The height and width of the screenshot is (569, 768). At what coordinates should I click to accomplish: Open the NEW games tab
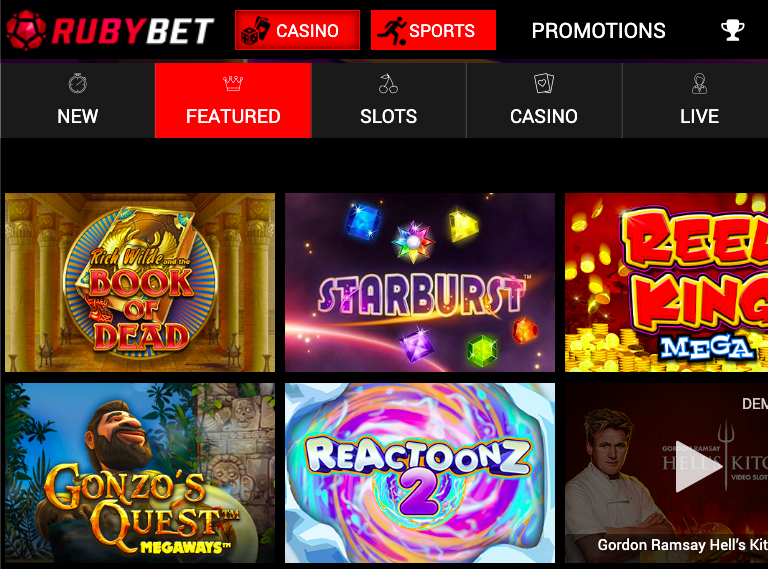point(77,100)
